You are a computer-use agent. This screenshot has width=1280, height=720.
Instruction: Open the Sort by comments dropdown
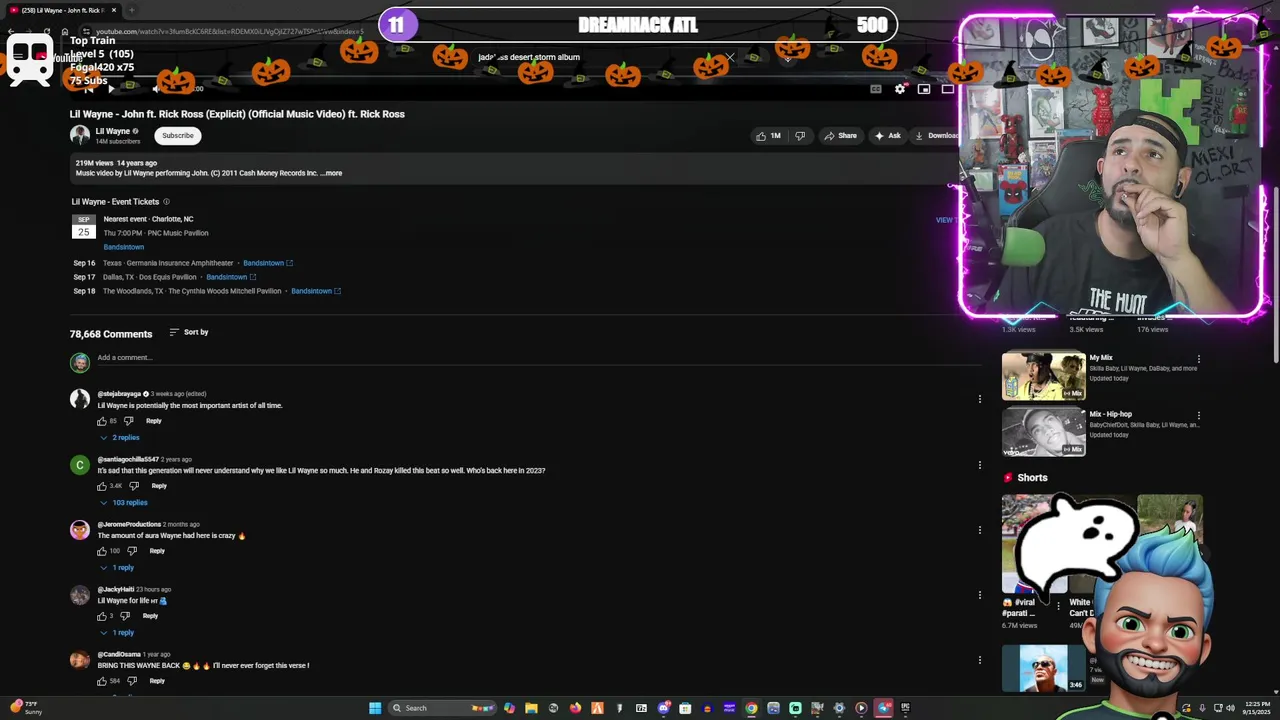click(189, 332)
